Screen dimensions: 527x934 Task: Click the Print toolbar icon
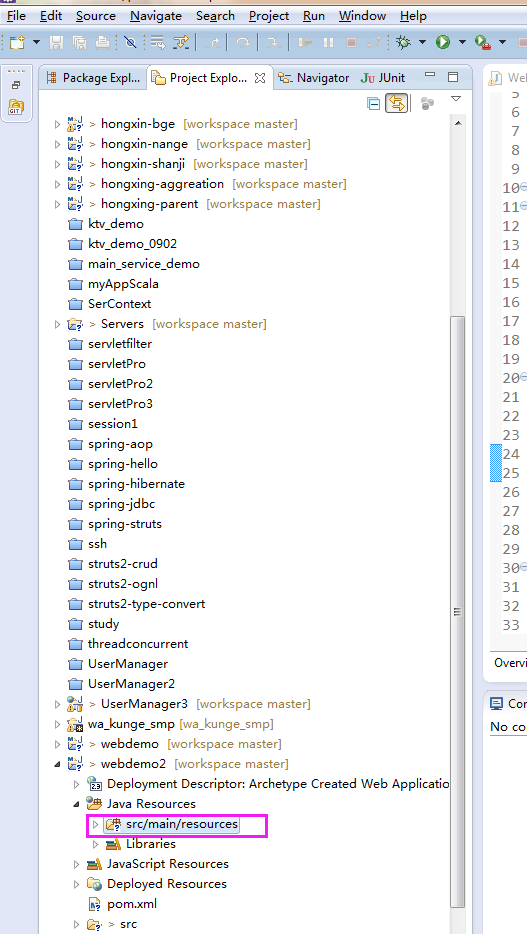[102, 42]
